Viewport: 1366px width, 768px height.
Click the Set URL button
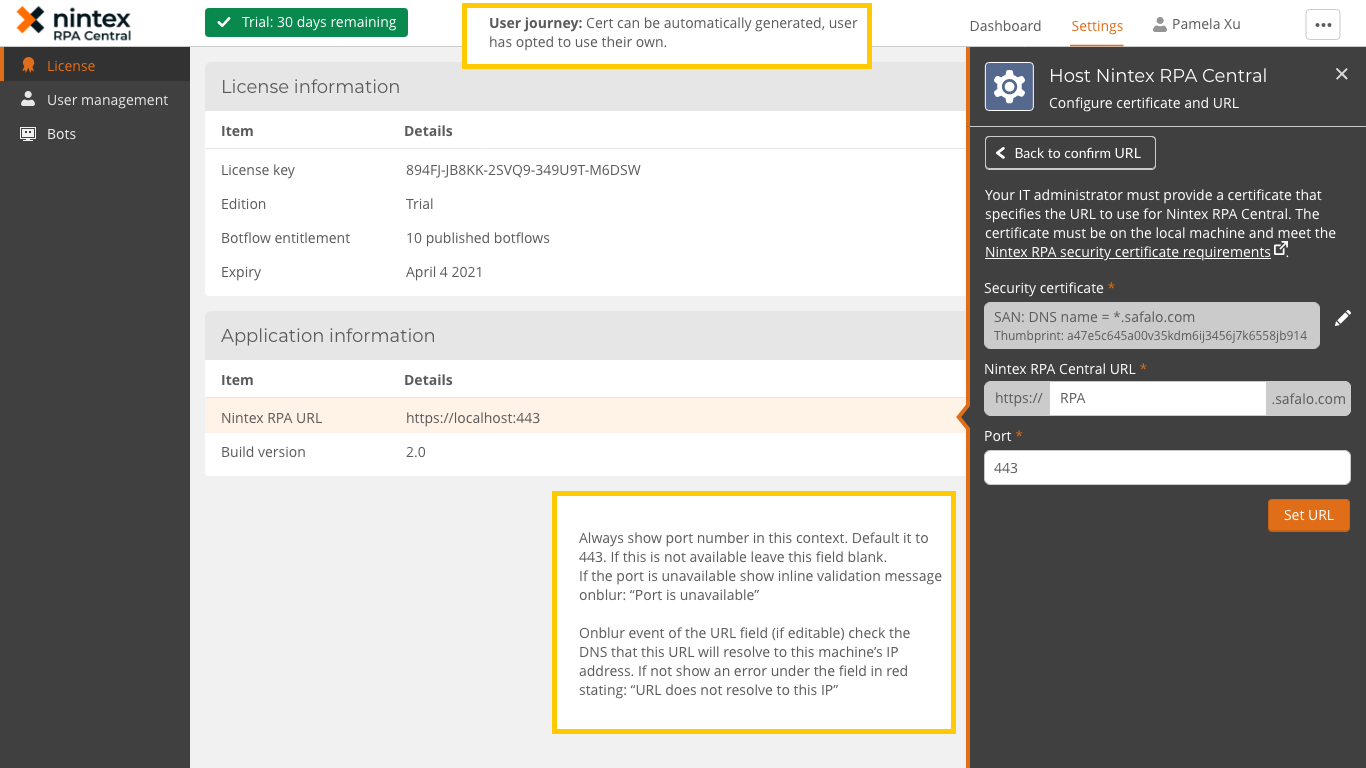1309,515
